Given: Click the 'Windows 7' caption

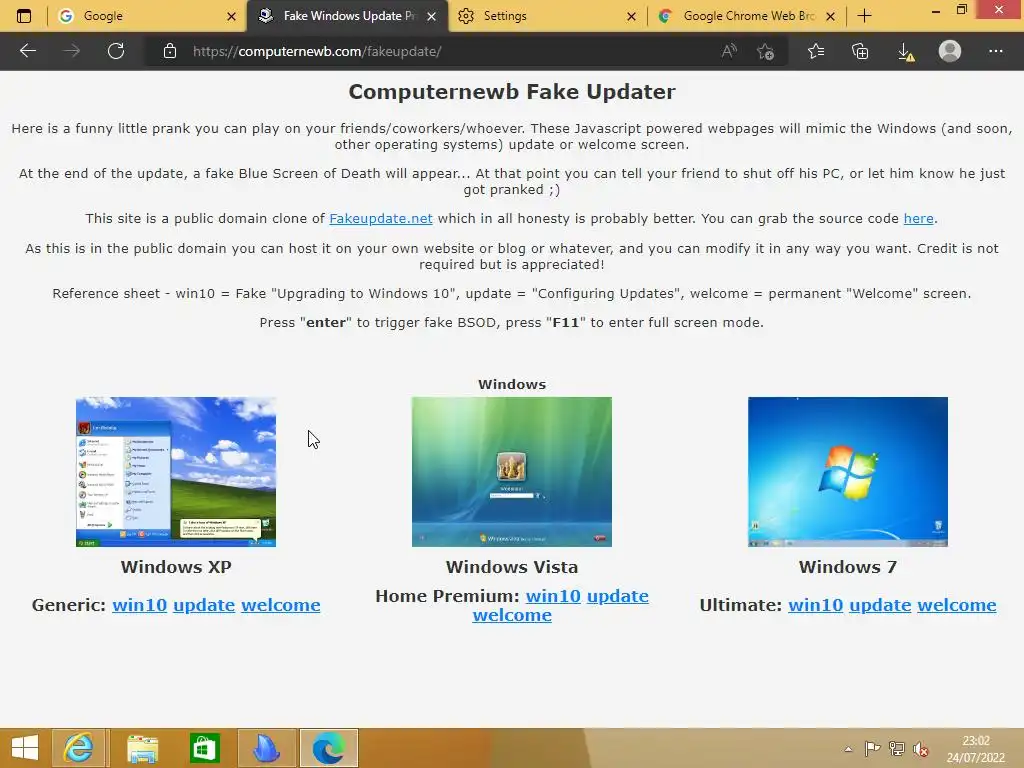Looking at the screenshot, I should pyautogui.click(x=848, y=567).
